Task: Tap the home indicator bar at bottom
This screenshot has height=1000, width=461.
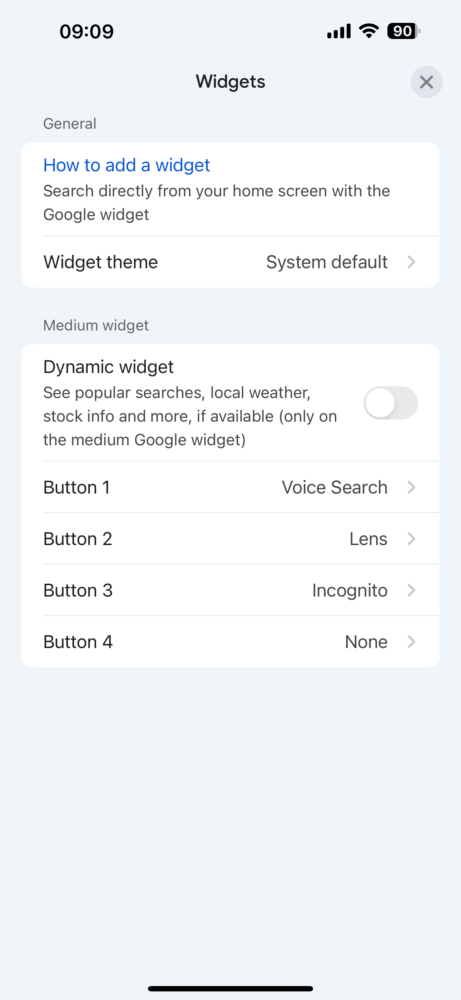Action: coord(230,989)
